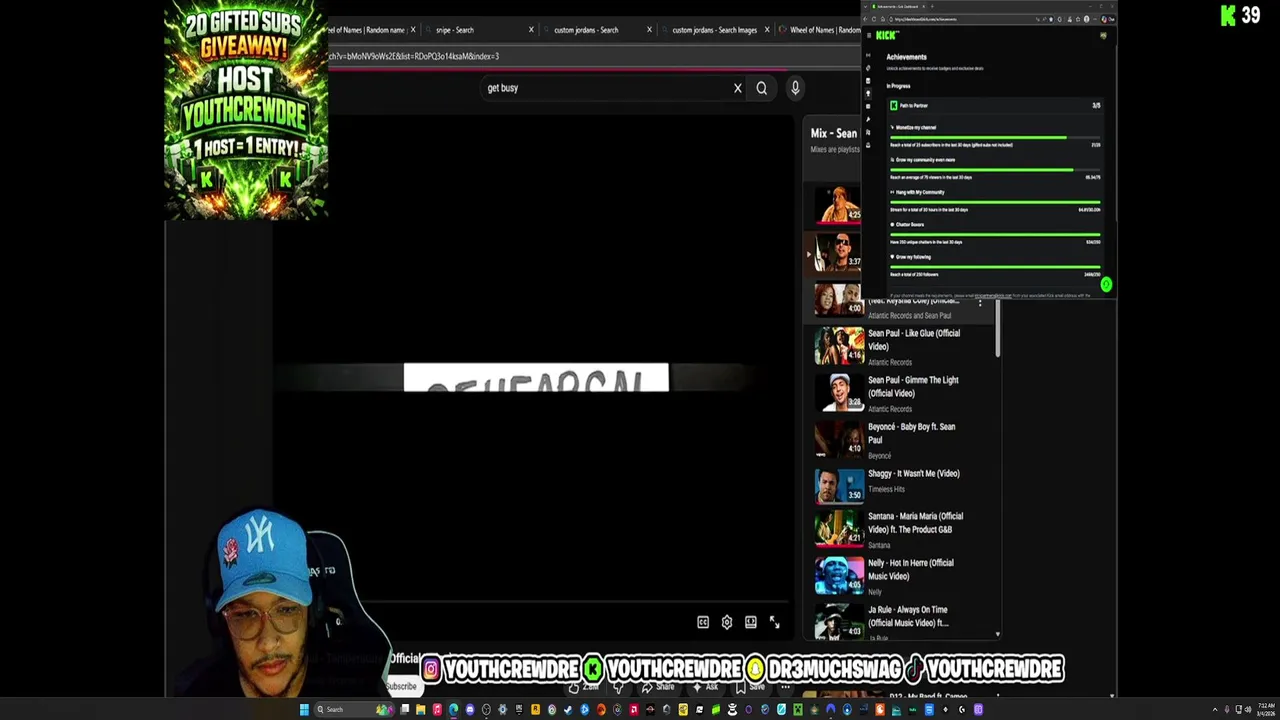Click the 3:37 currently playing thumbnail
Screen dimensions: 1280x720
tap(838, 252)
